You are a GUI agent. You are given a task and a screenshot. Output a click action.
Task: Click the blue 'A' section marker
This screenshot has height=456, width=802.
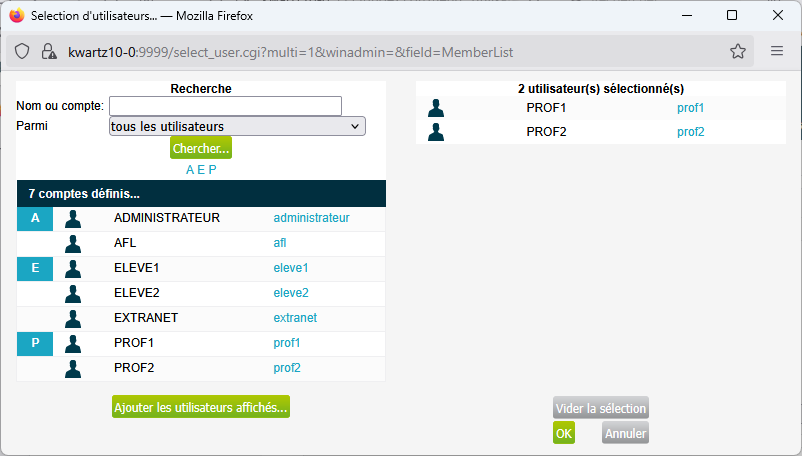35,218
